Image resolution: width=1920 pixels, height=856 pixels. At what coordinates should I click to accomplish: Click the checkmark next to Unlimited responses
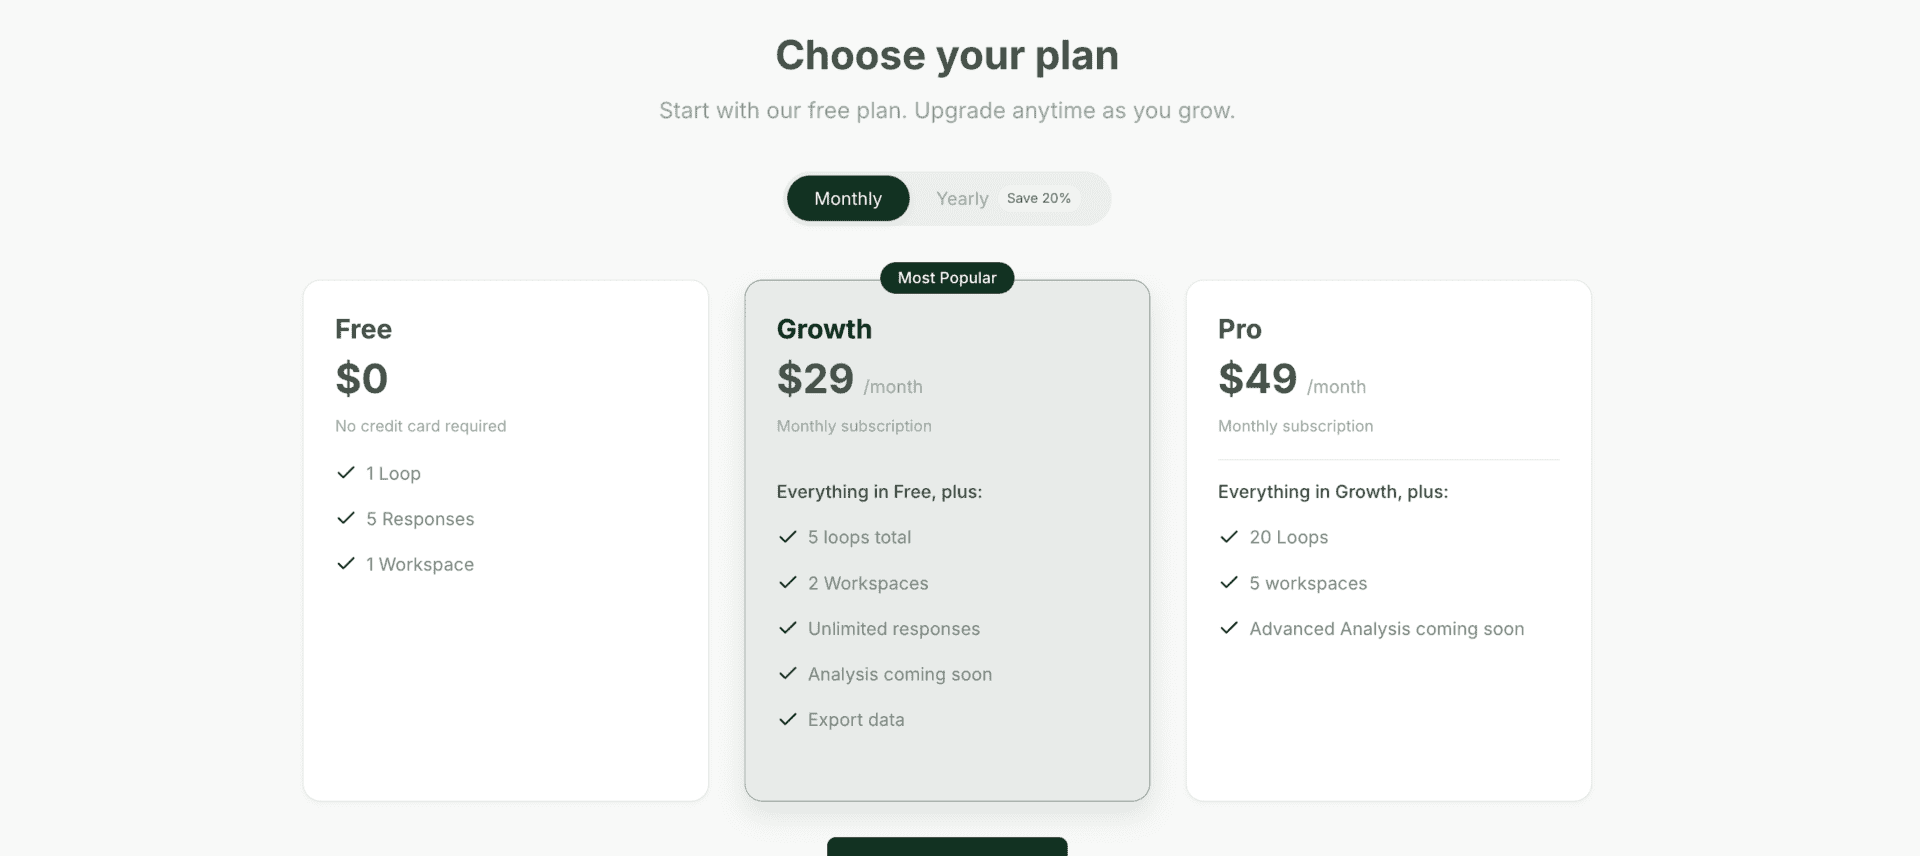tap(788, 628)
